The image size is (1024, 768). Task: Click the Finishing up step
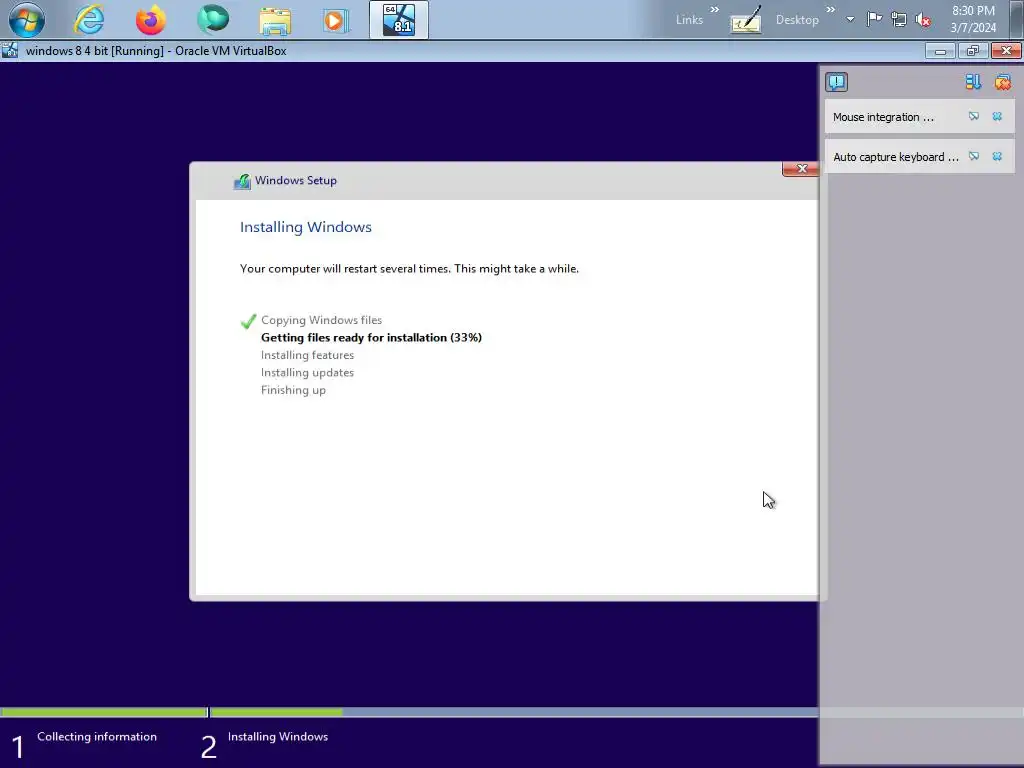pyautogui.click(x=293, y=390)
